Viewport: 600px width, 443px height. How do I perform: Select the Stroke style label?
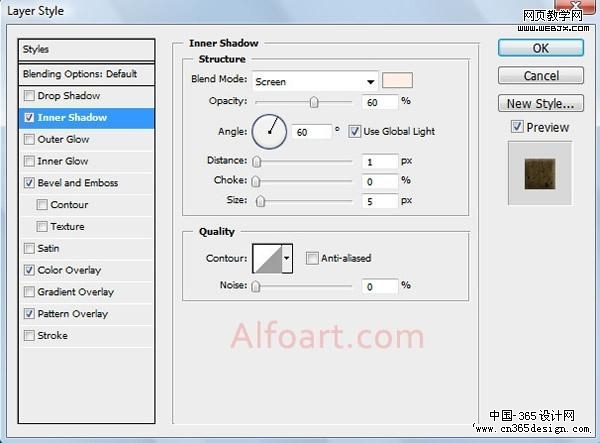click(x=52, y=336)
